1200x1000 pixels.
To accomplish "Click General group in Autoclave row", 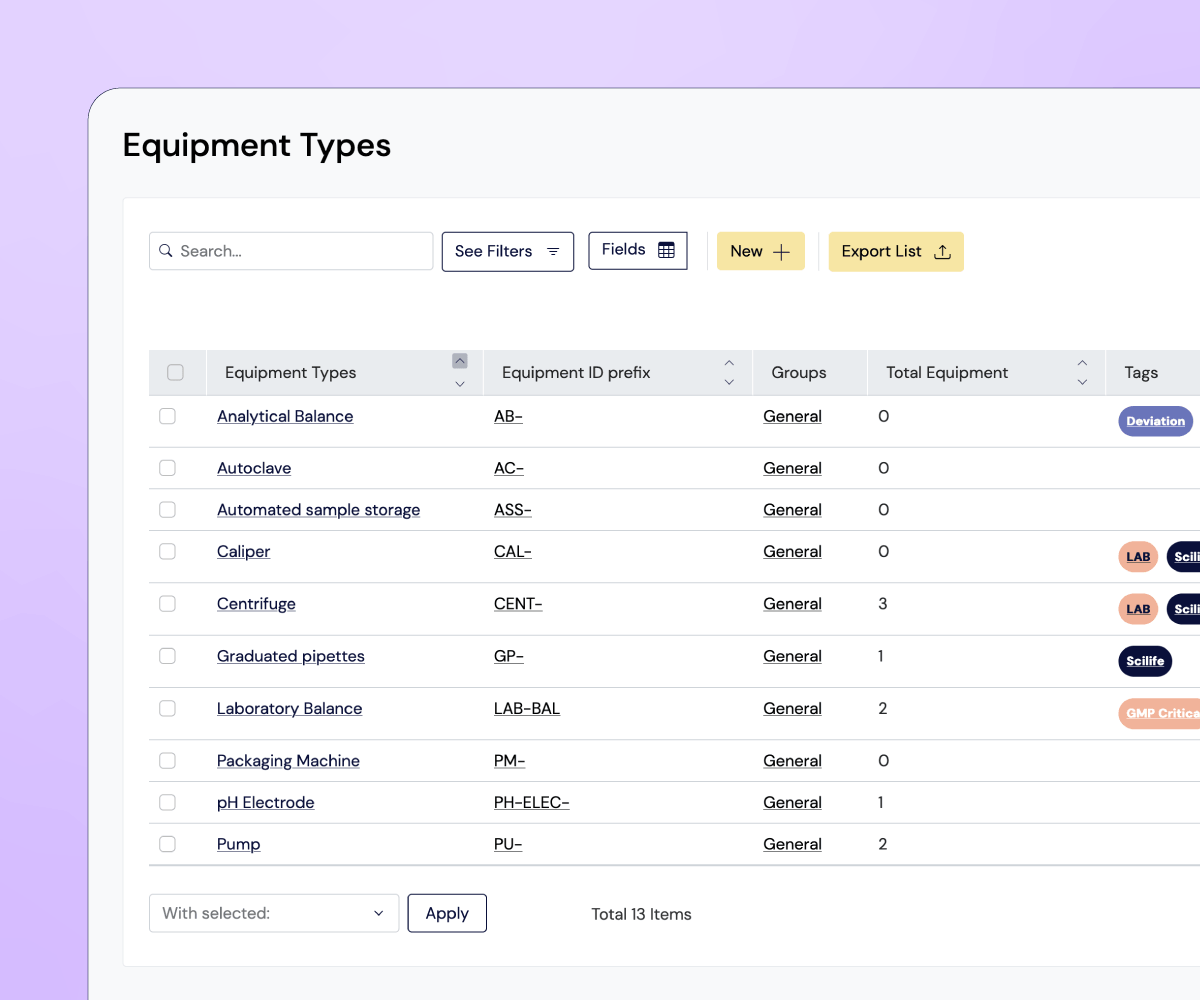I will (x=792, y=468).
